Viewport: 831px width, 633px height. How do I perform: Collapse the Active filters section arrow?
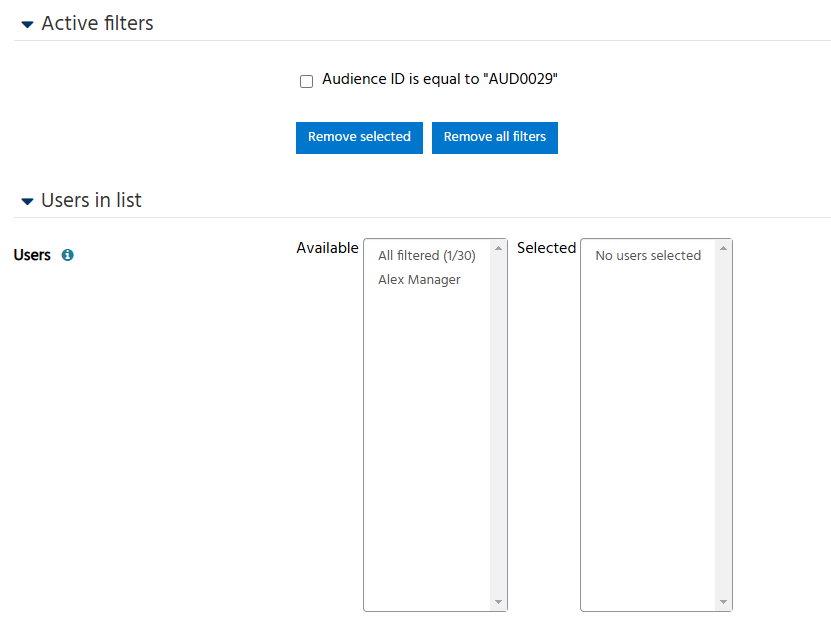coord(27,24)
